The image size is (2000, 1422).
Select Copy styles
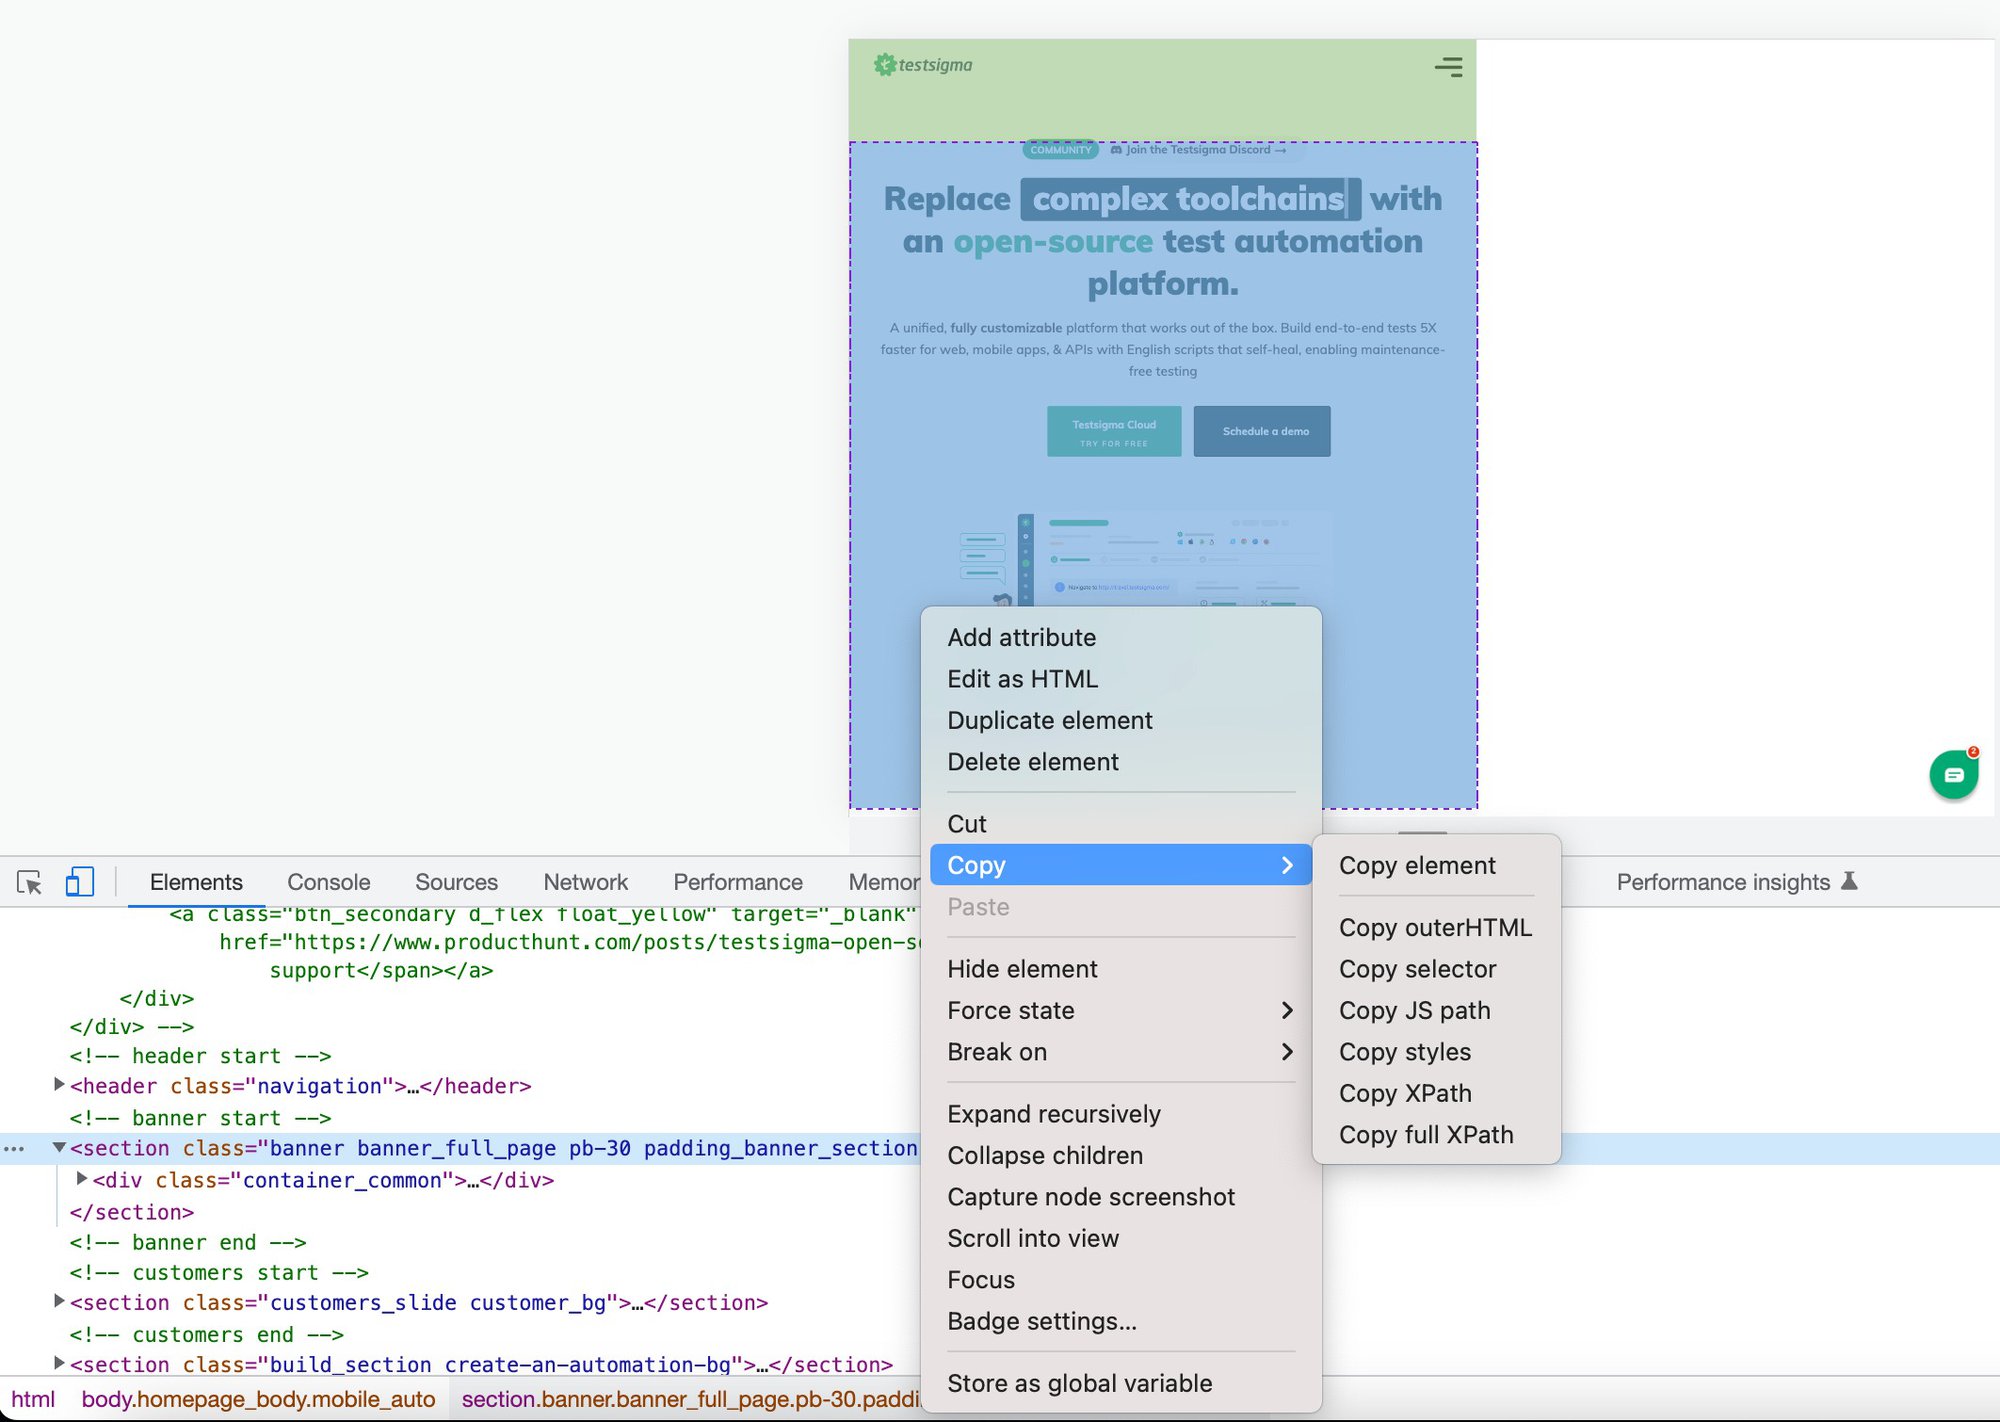tap(1436, 1052)
